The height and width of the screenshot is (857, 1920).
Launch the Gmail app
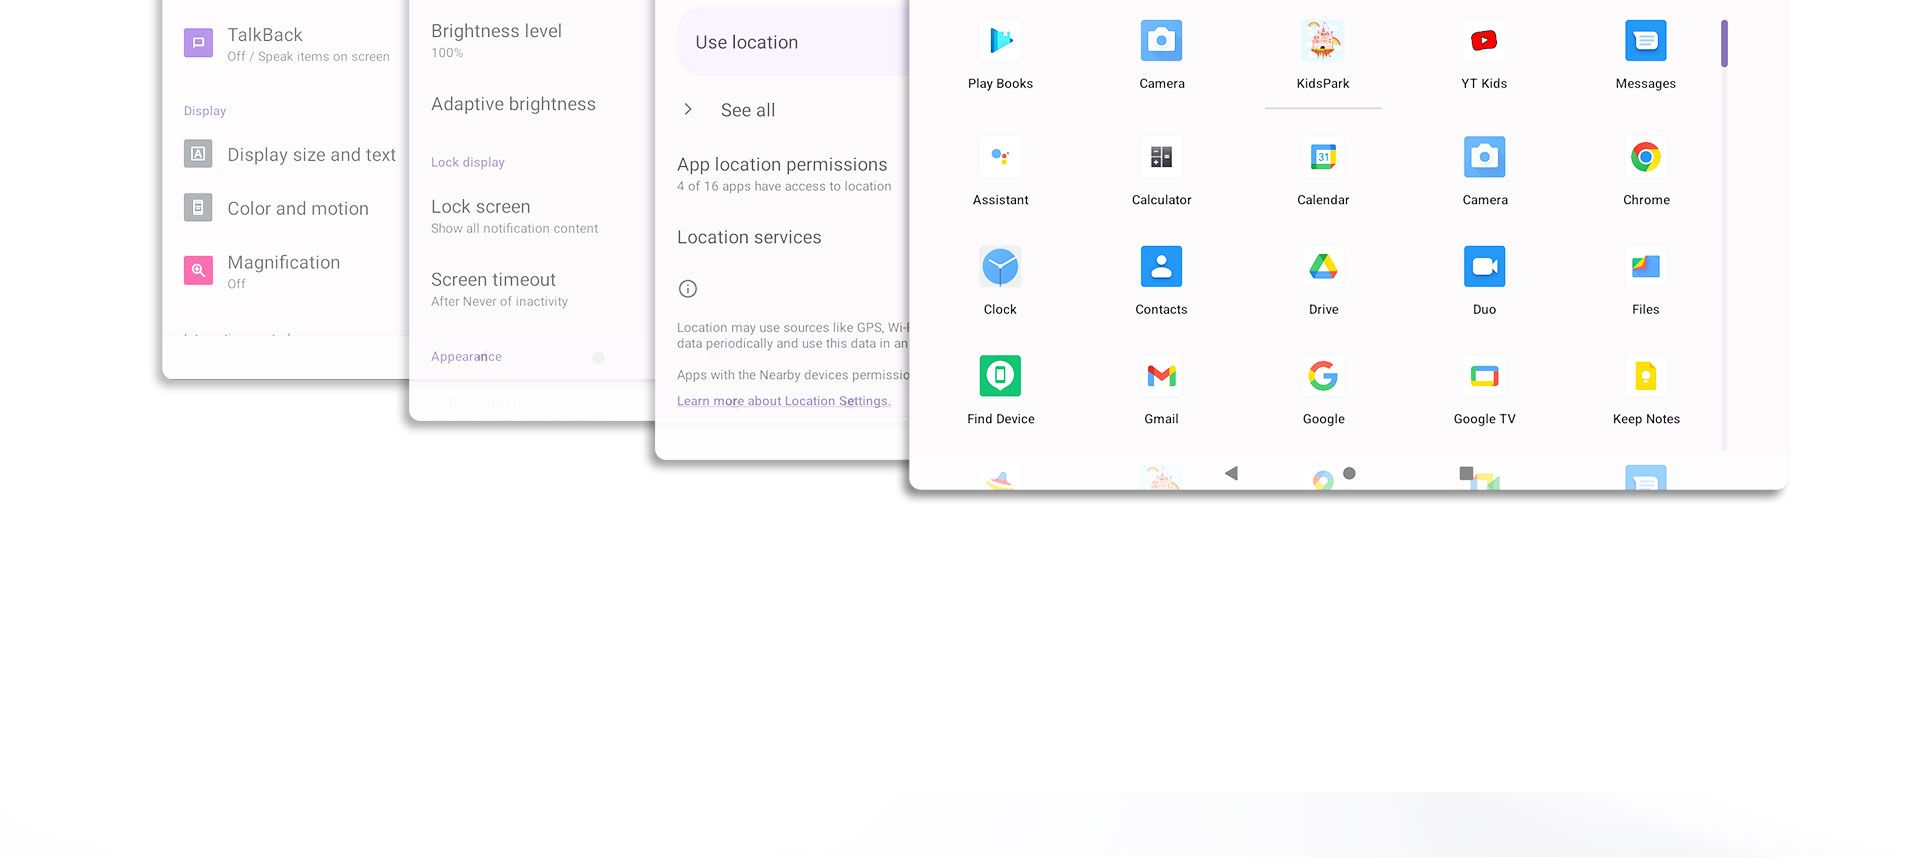(1161, 377)
